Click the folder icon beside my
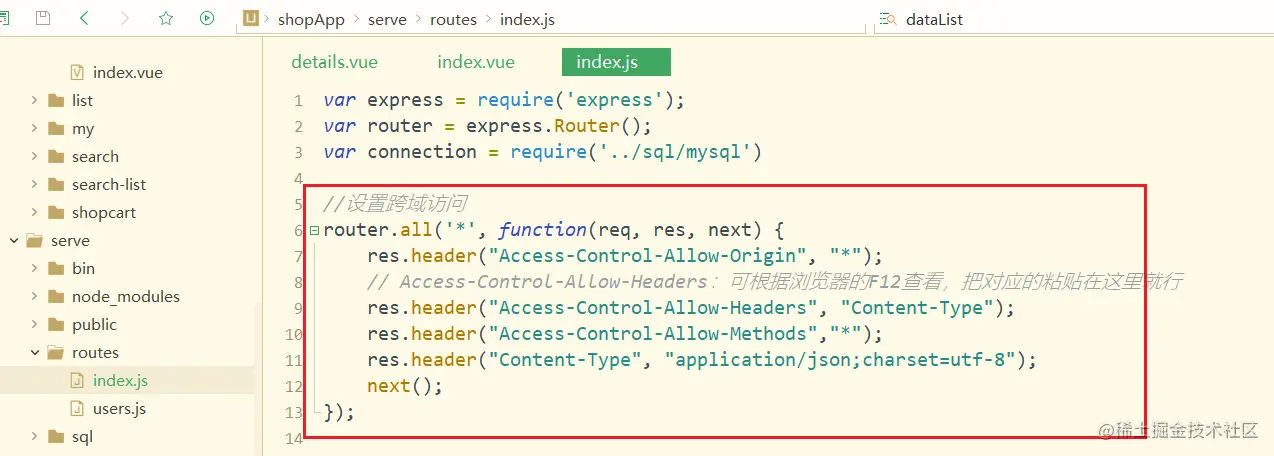The height and width of the screenshot is (456, 1274). click(x=55, y=128)
